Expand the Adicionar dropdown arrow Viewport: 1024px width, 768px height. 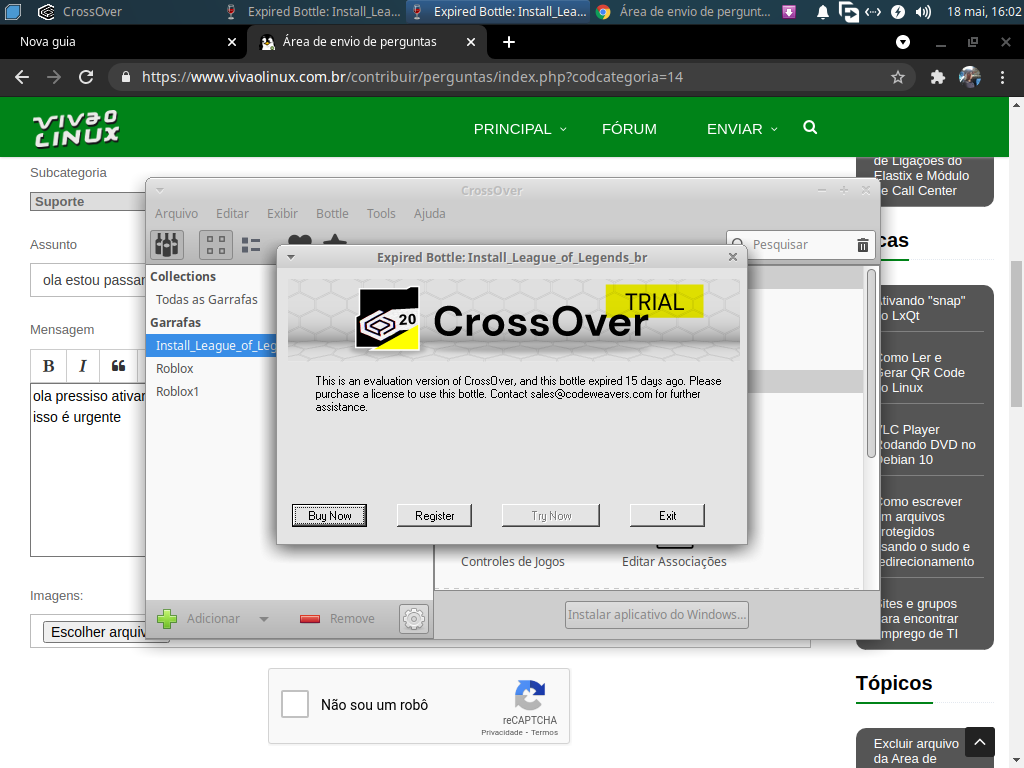[264, 618]
